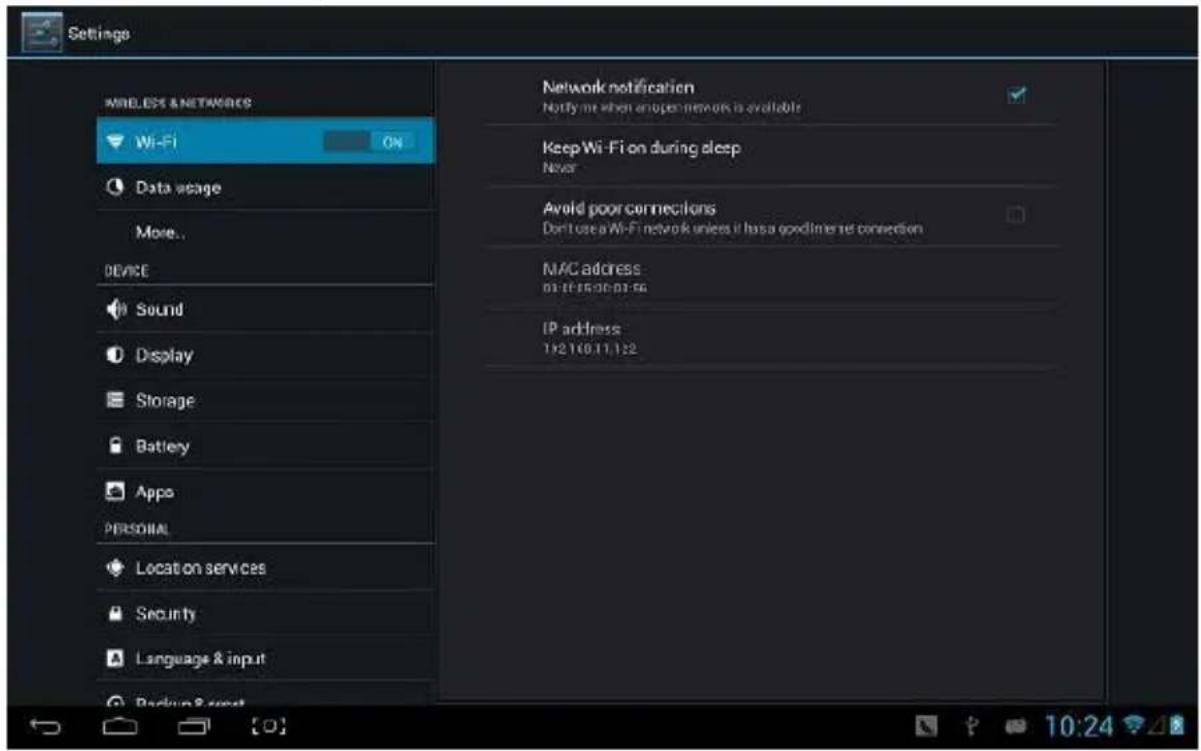The height and width of the screenshot is (751, 1201).
Task: Open Backup & reset settings
Action: [x=266, y=695]
